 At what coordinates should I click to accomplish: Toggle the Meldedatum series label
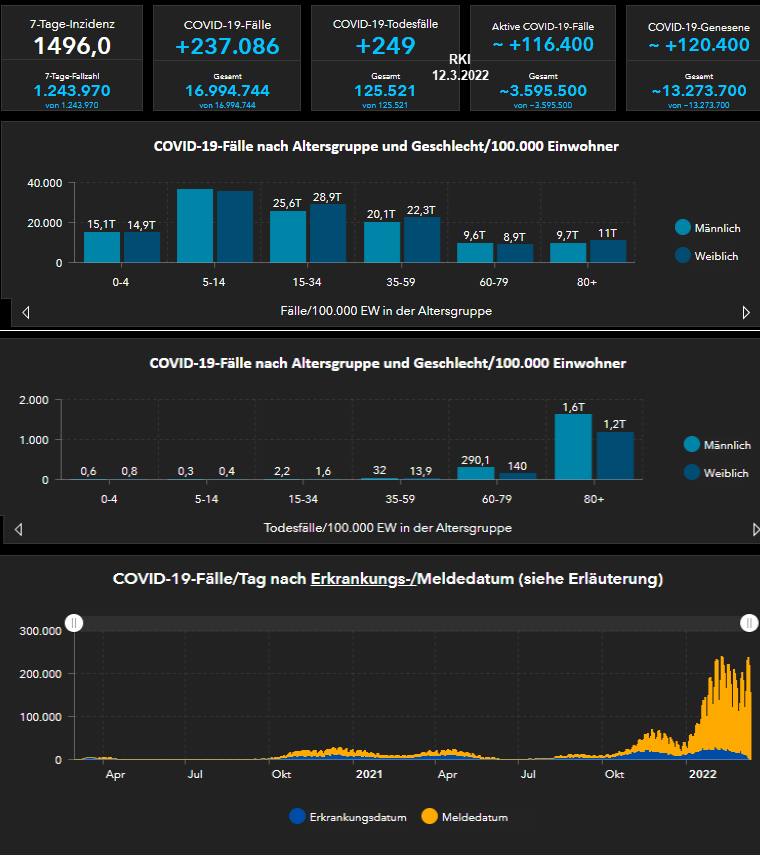(474, 817)
